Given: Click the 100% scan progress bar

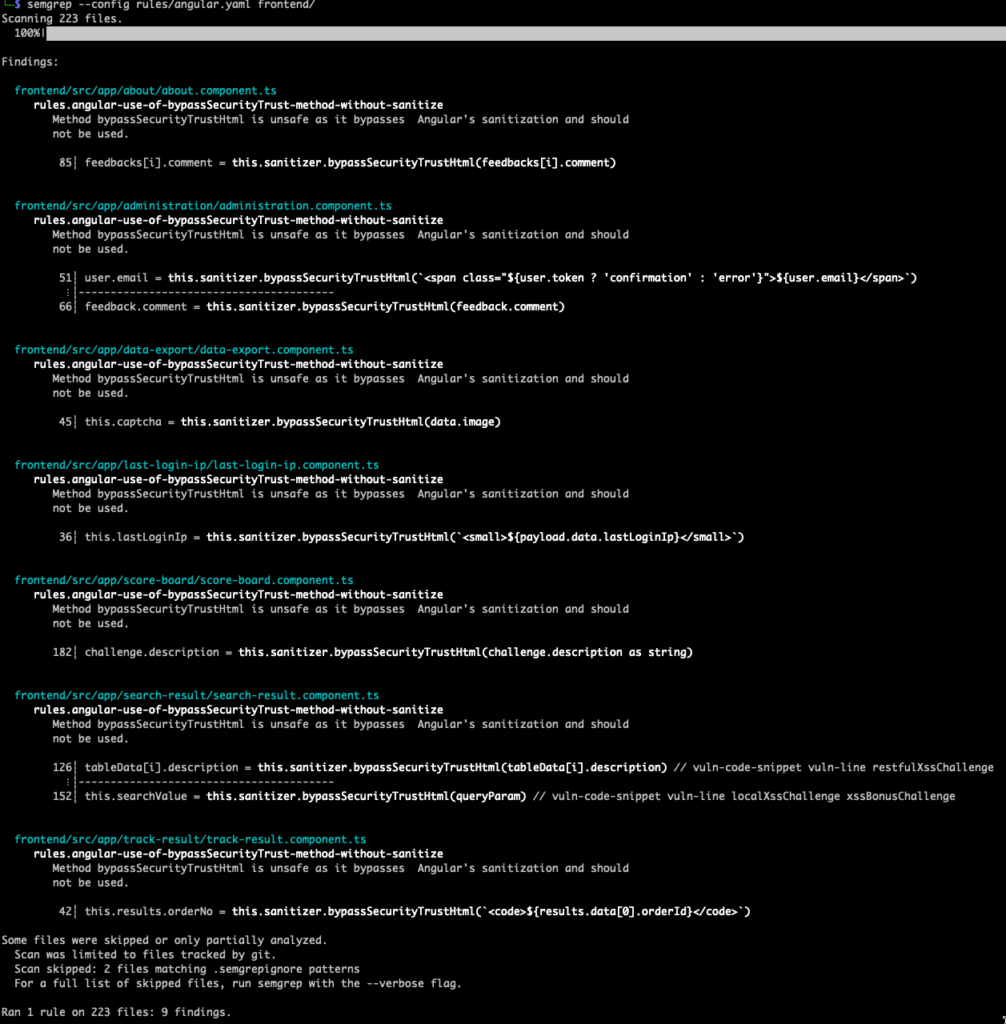Looking at the screenshot, I should click(x=525, y=33).
